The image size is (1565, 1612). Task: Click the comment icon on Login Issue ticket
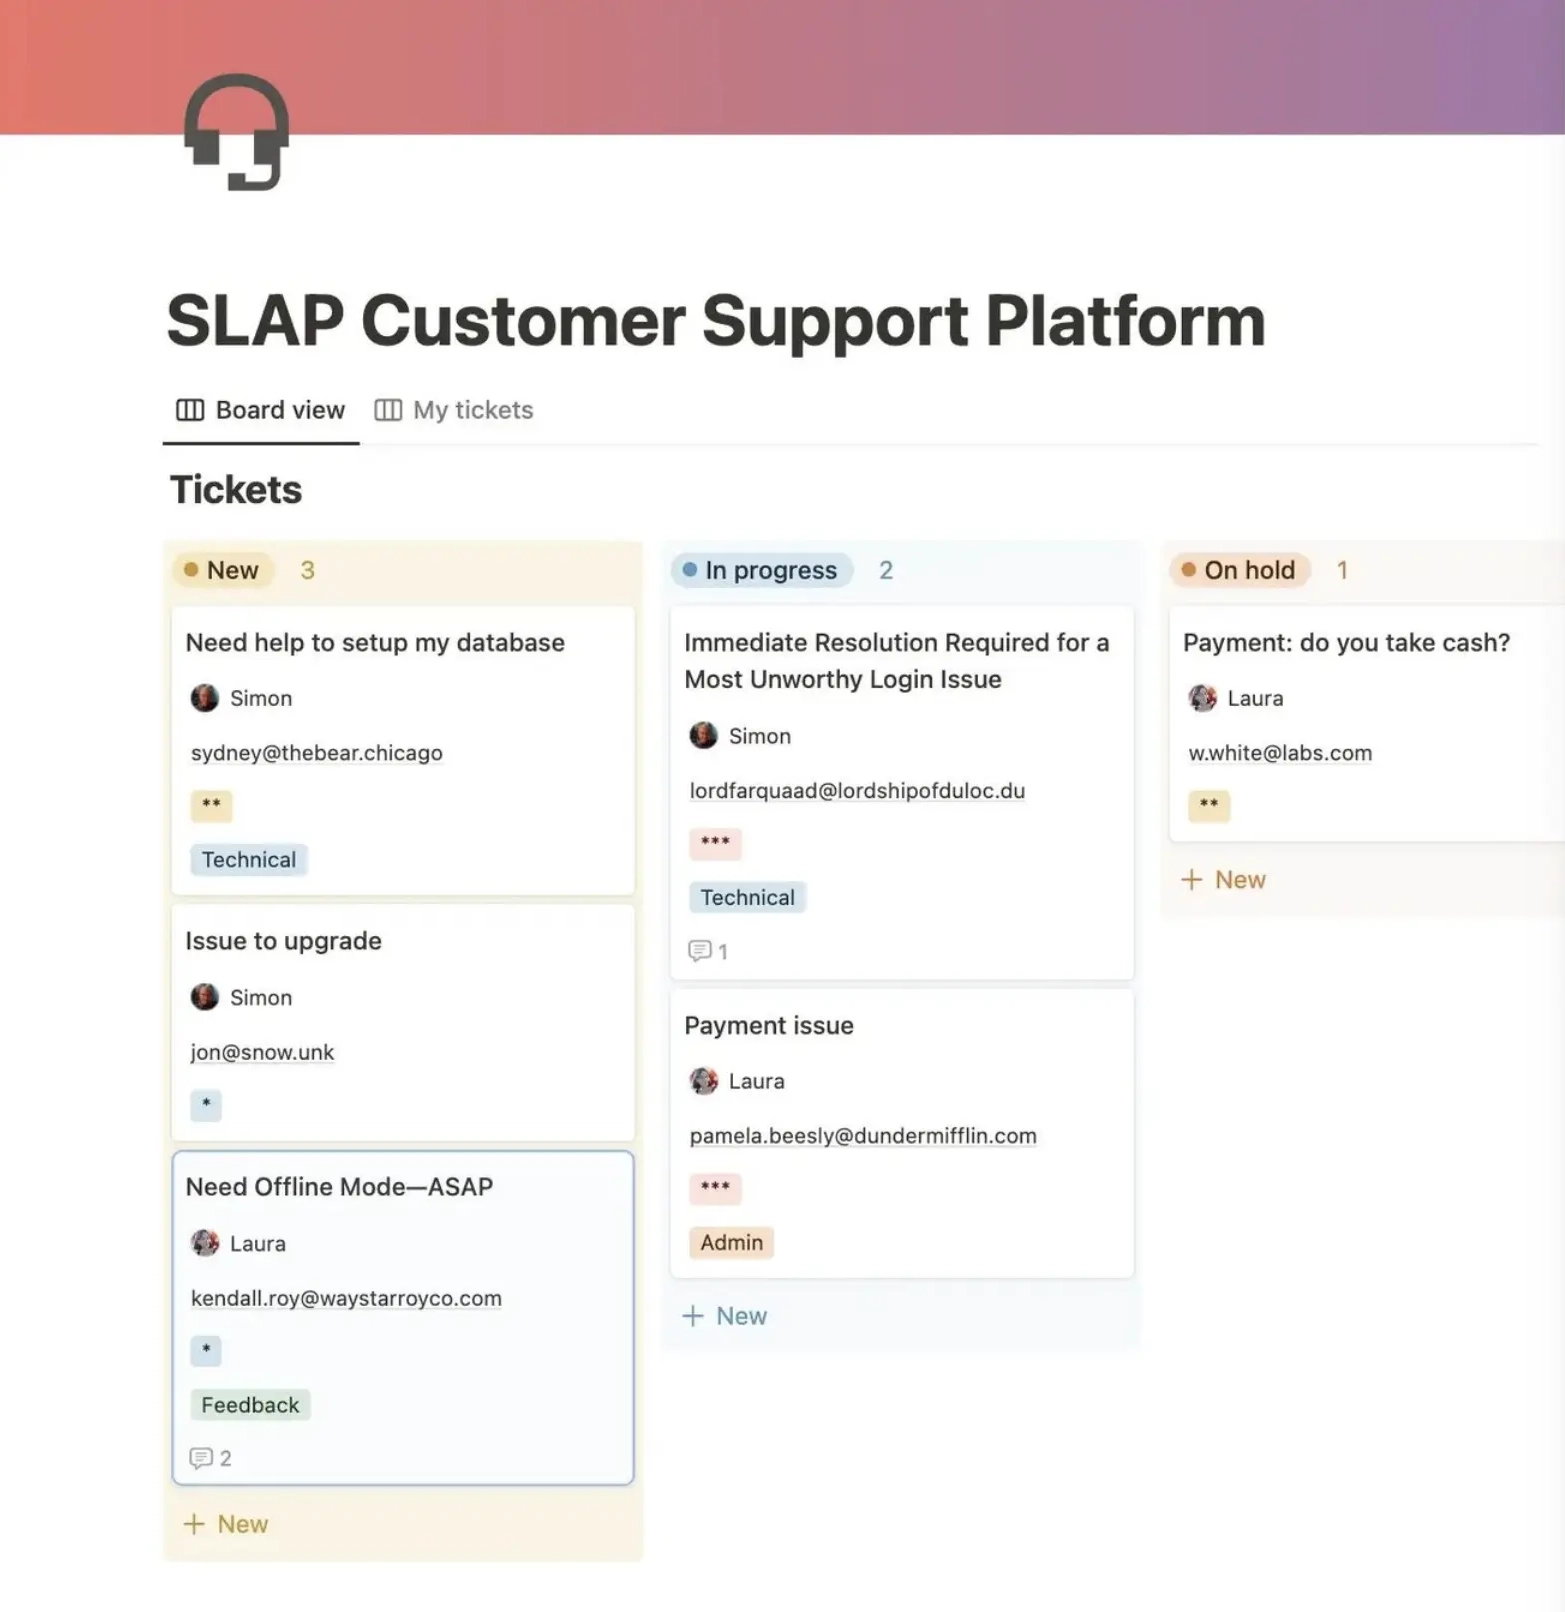(x=699, y=951)
